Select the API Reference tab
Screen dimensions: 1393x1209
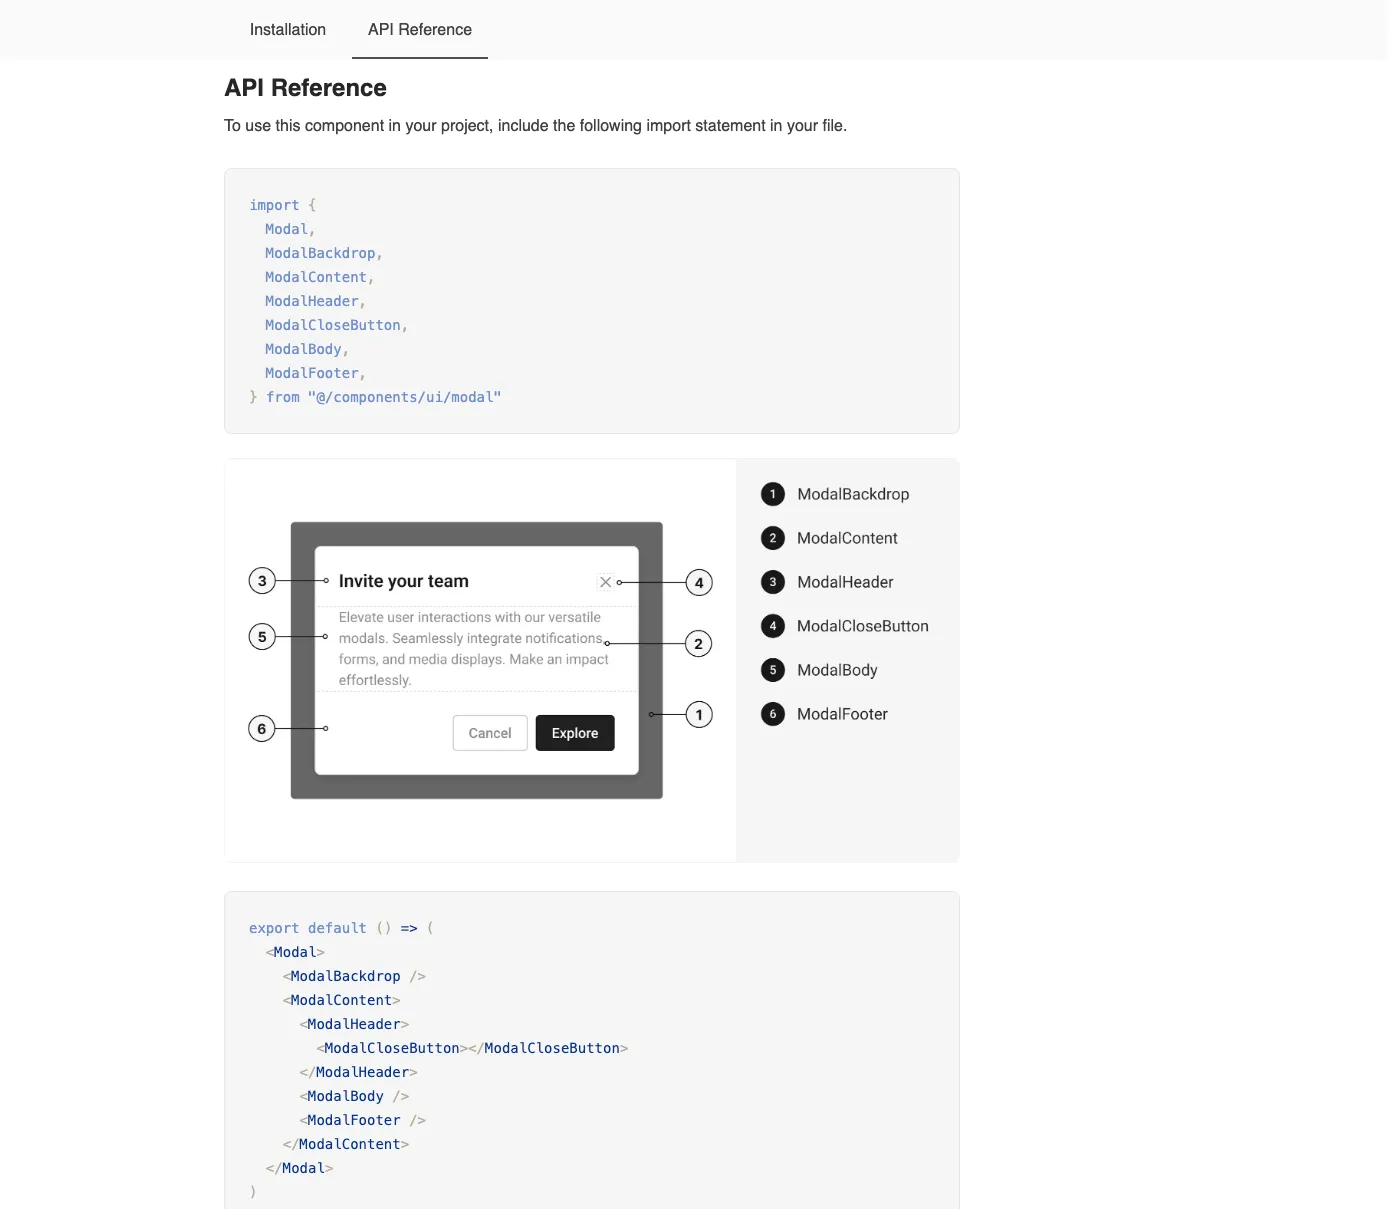pyautogui.click(x=419, y=30)
